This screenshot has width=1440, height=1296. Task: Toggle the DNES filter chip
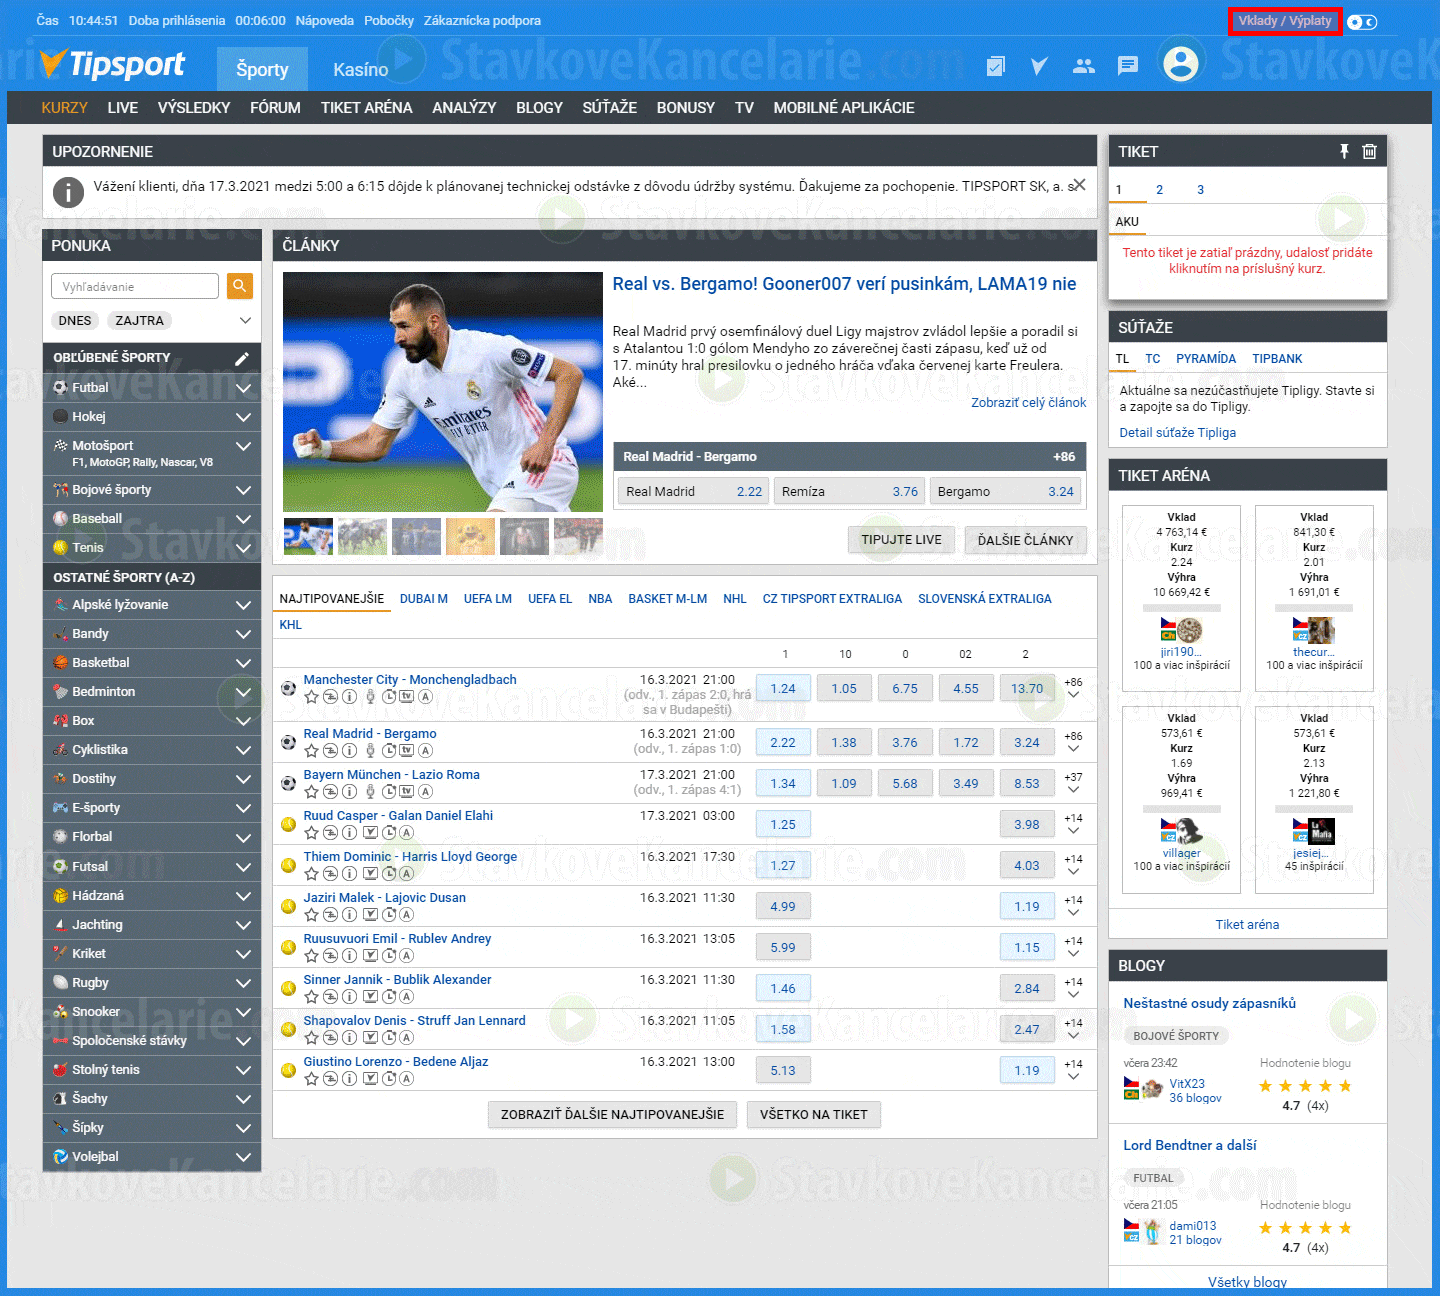click(75, 321)
